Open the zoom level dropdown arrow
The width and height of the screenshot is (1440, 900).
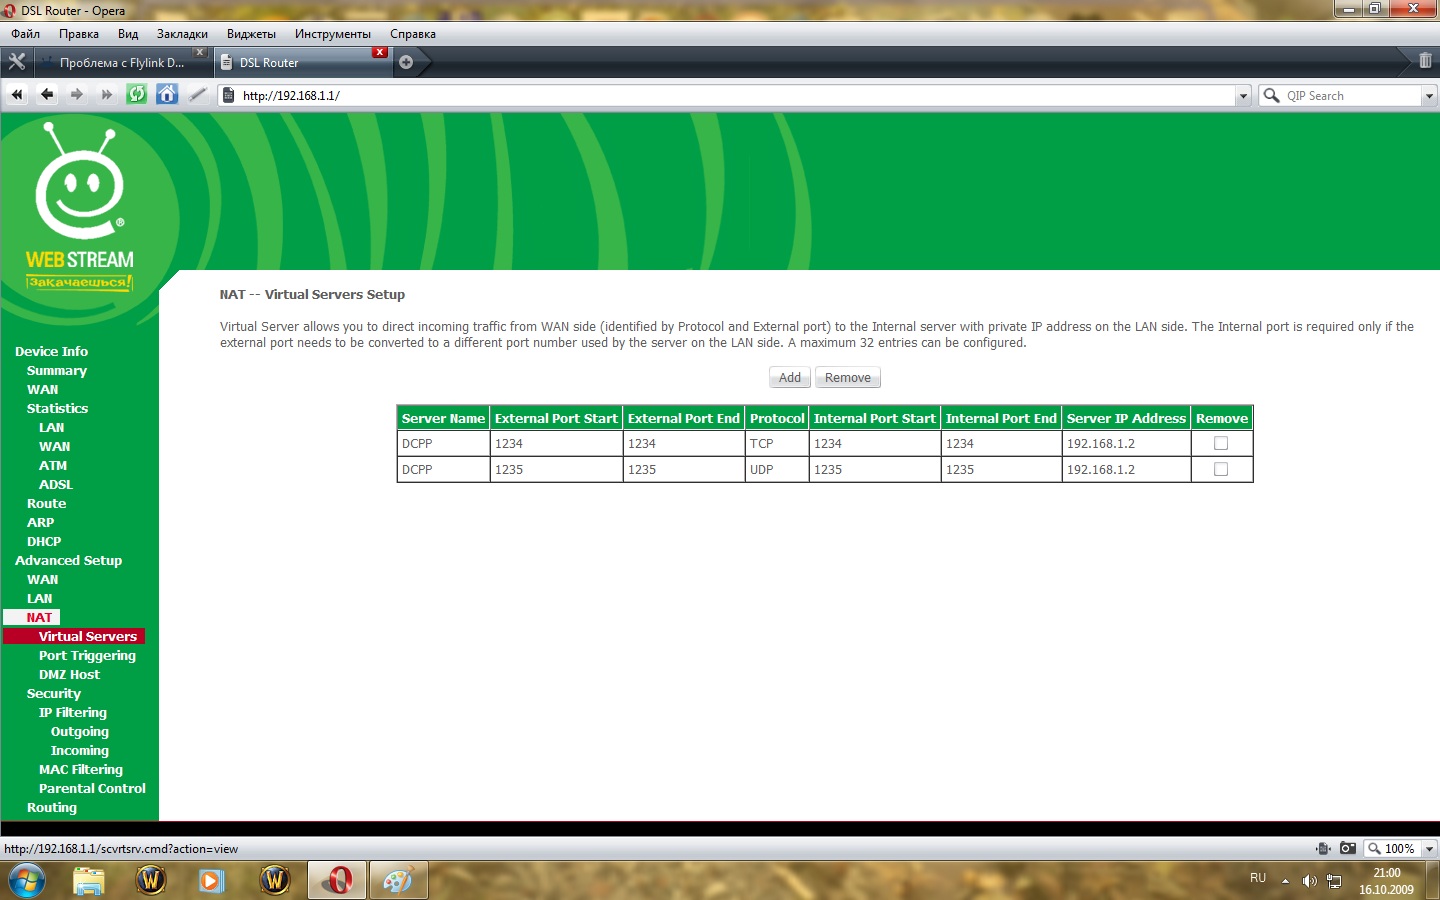[x=1429, y=849]
